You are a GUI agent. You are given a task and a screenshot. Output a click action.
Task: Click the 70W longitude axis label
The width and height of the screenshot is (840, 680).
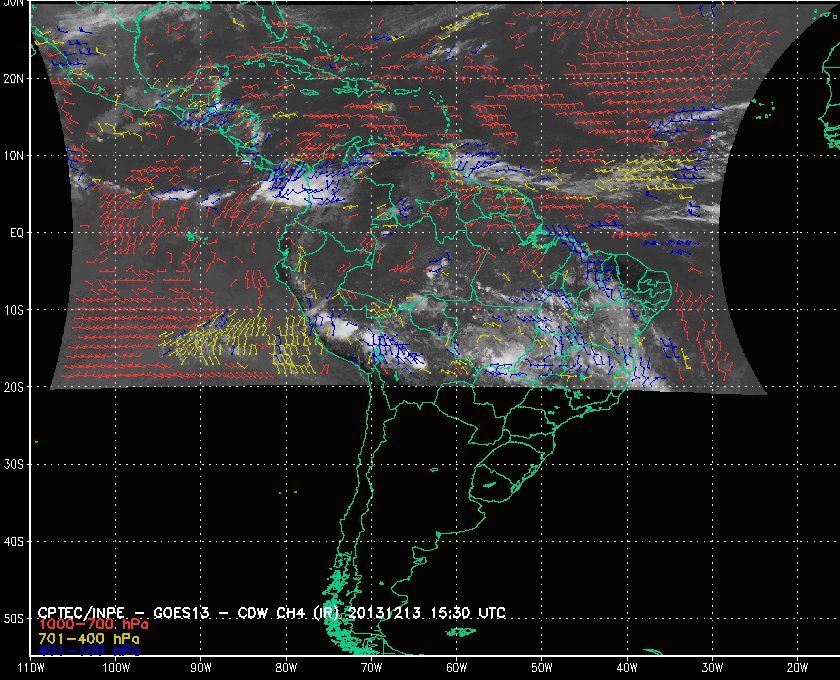click(x=371, y=668)
